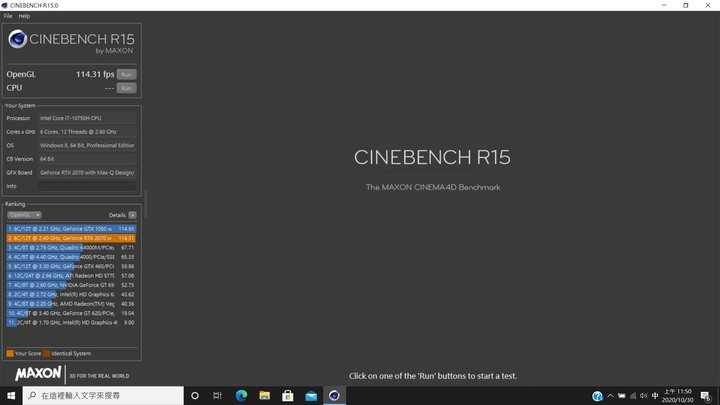Select ranking row 11 at 1.70 GHz
720x405 pixels.
(x=71, y=322)
